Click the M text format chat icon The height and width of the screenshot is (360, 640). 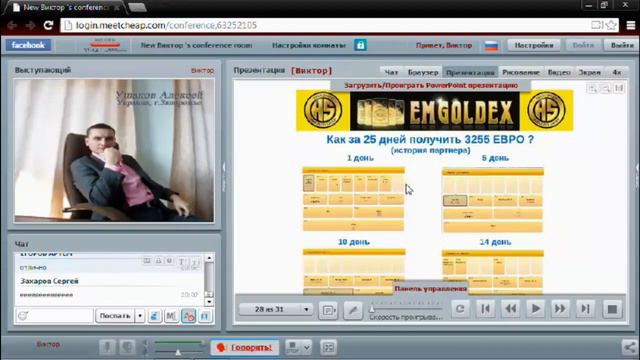(171, 316)
